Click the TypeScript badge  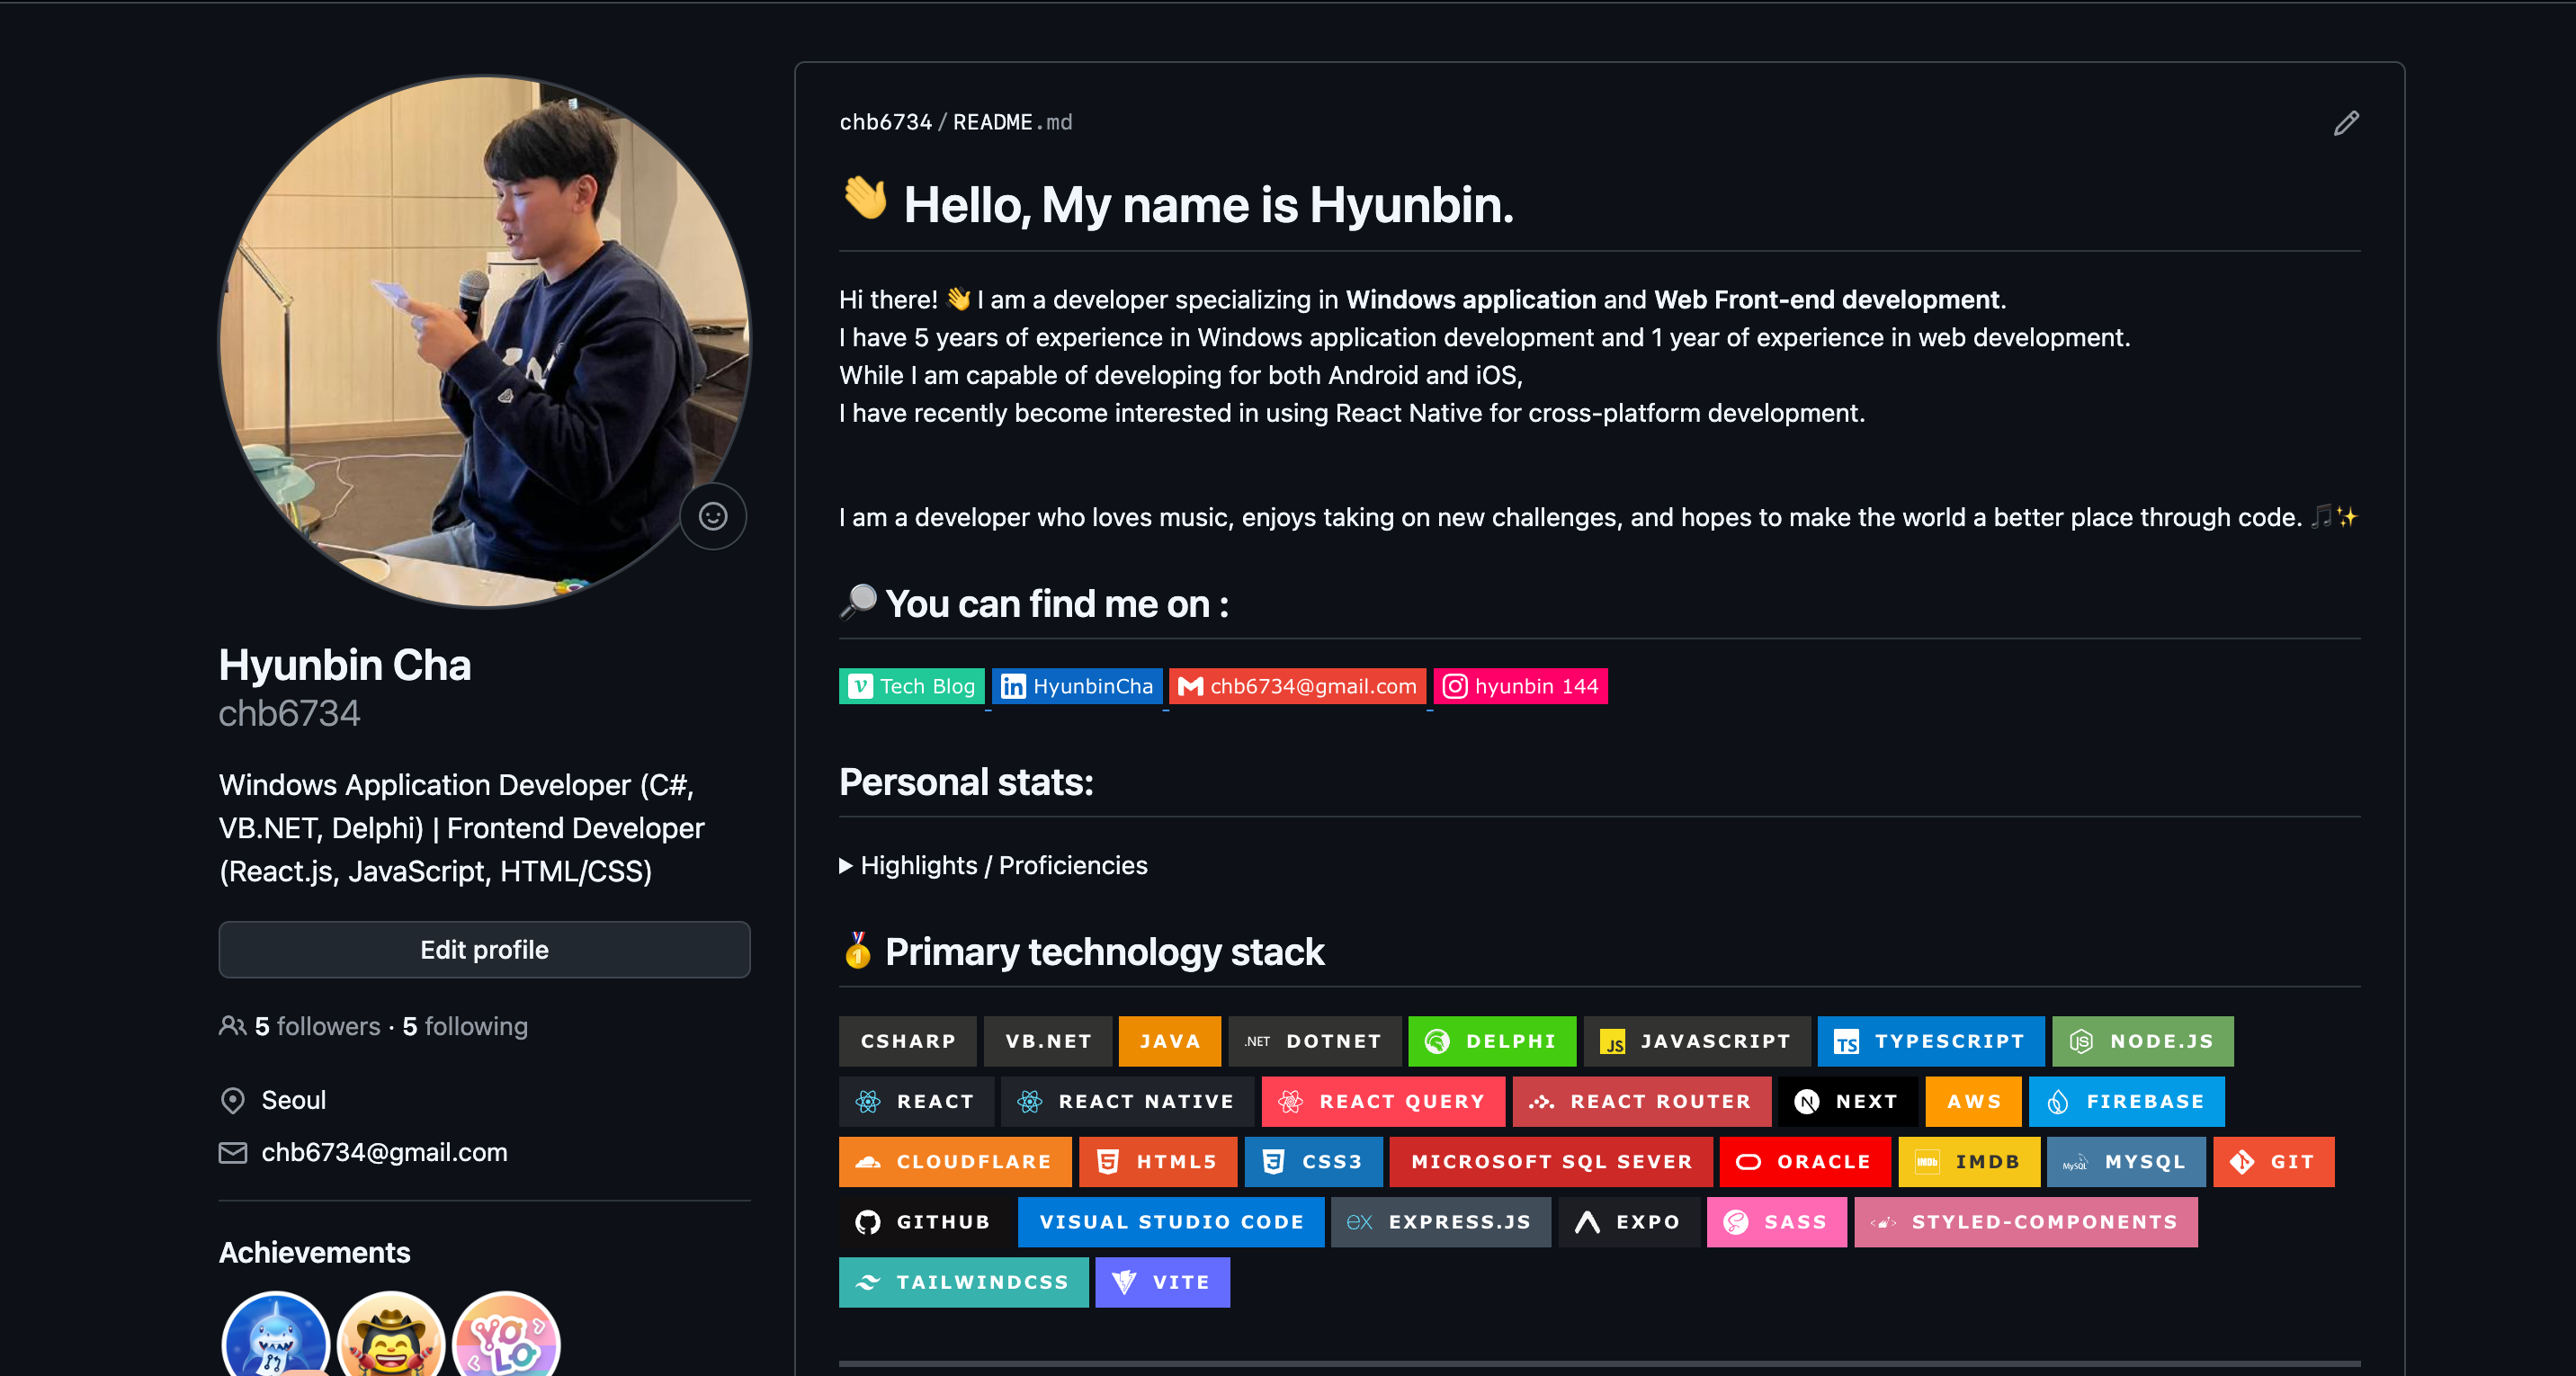tap(1930, 1041)
